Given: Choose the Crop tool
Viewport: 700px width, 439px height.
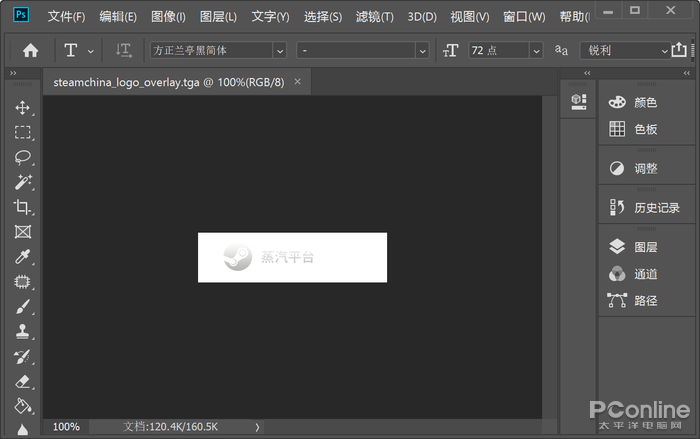Looking at the screenshot, I should tap(22, 207).
